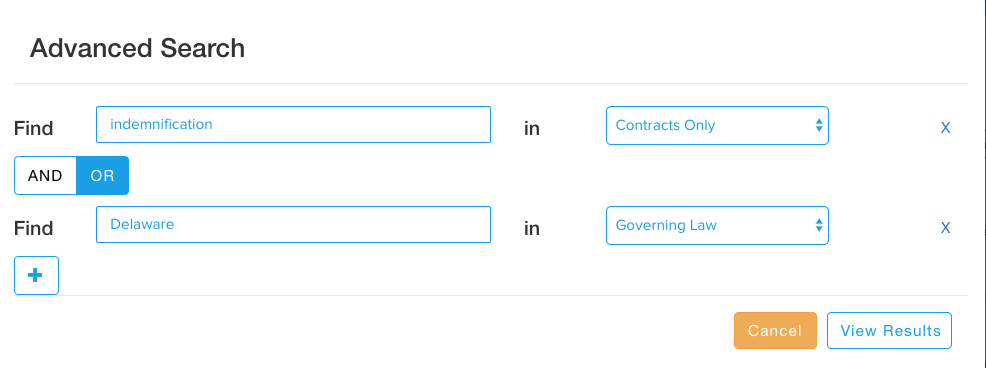The image size is (986, 368).
Task: Click the up-down arrows on Governing Law selector
Action: 819,225
